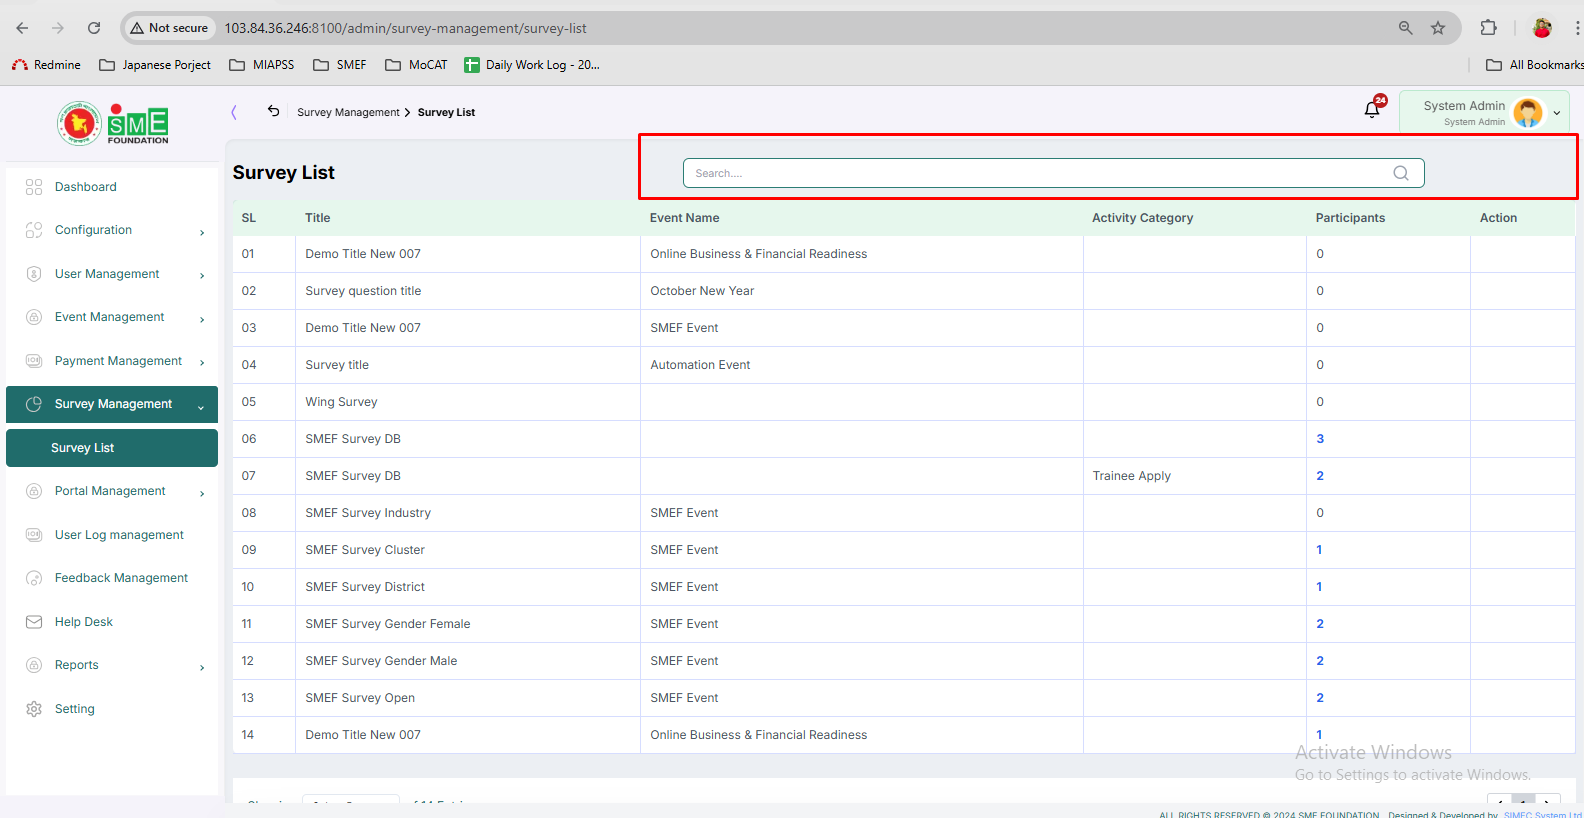Viewport: 1584px width, 818px height.
Task: Bookmark this page with the star icon
Action: click(1438, 28)
